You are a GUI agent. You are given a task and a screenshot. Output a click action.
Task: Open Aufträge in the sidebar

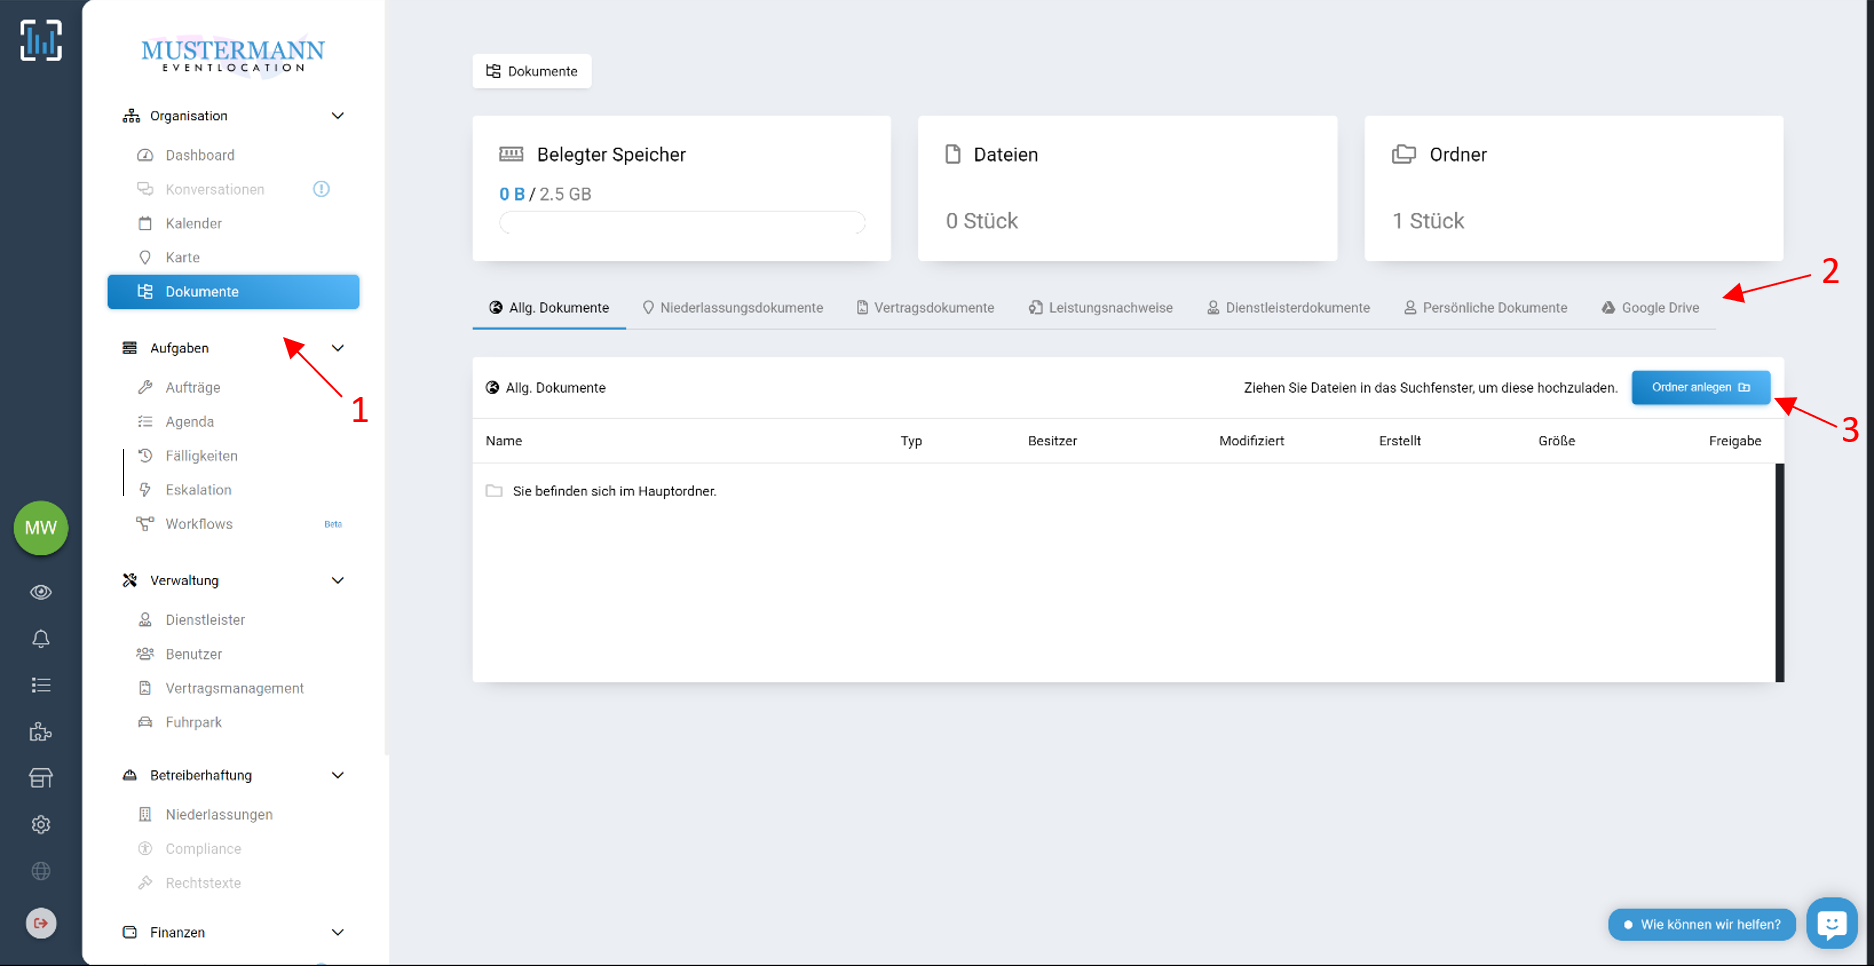pos(193,387)
